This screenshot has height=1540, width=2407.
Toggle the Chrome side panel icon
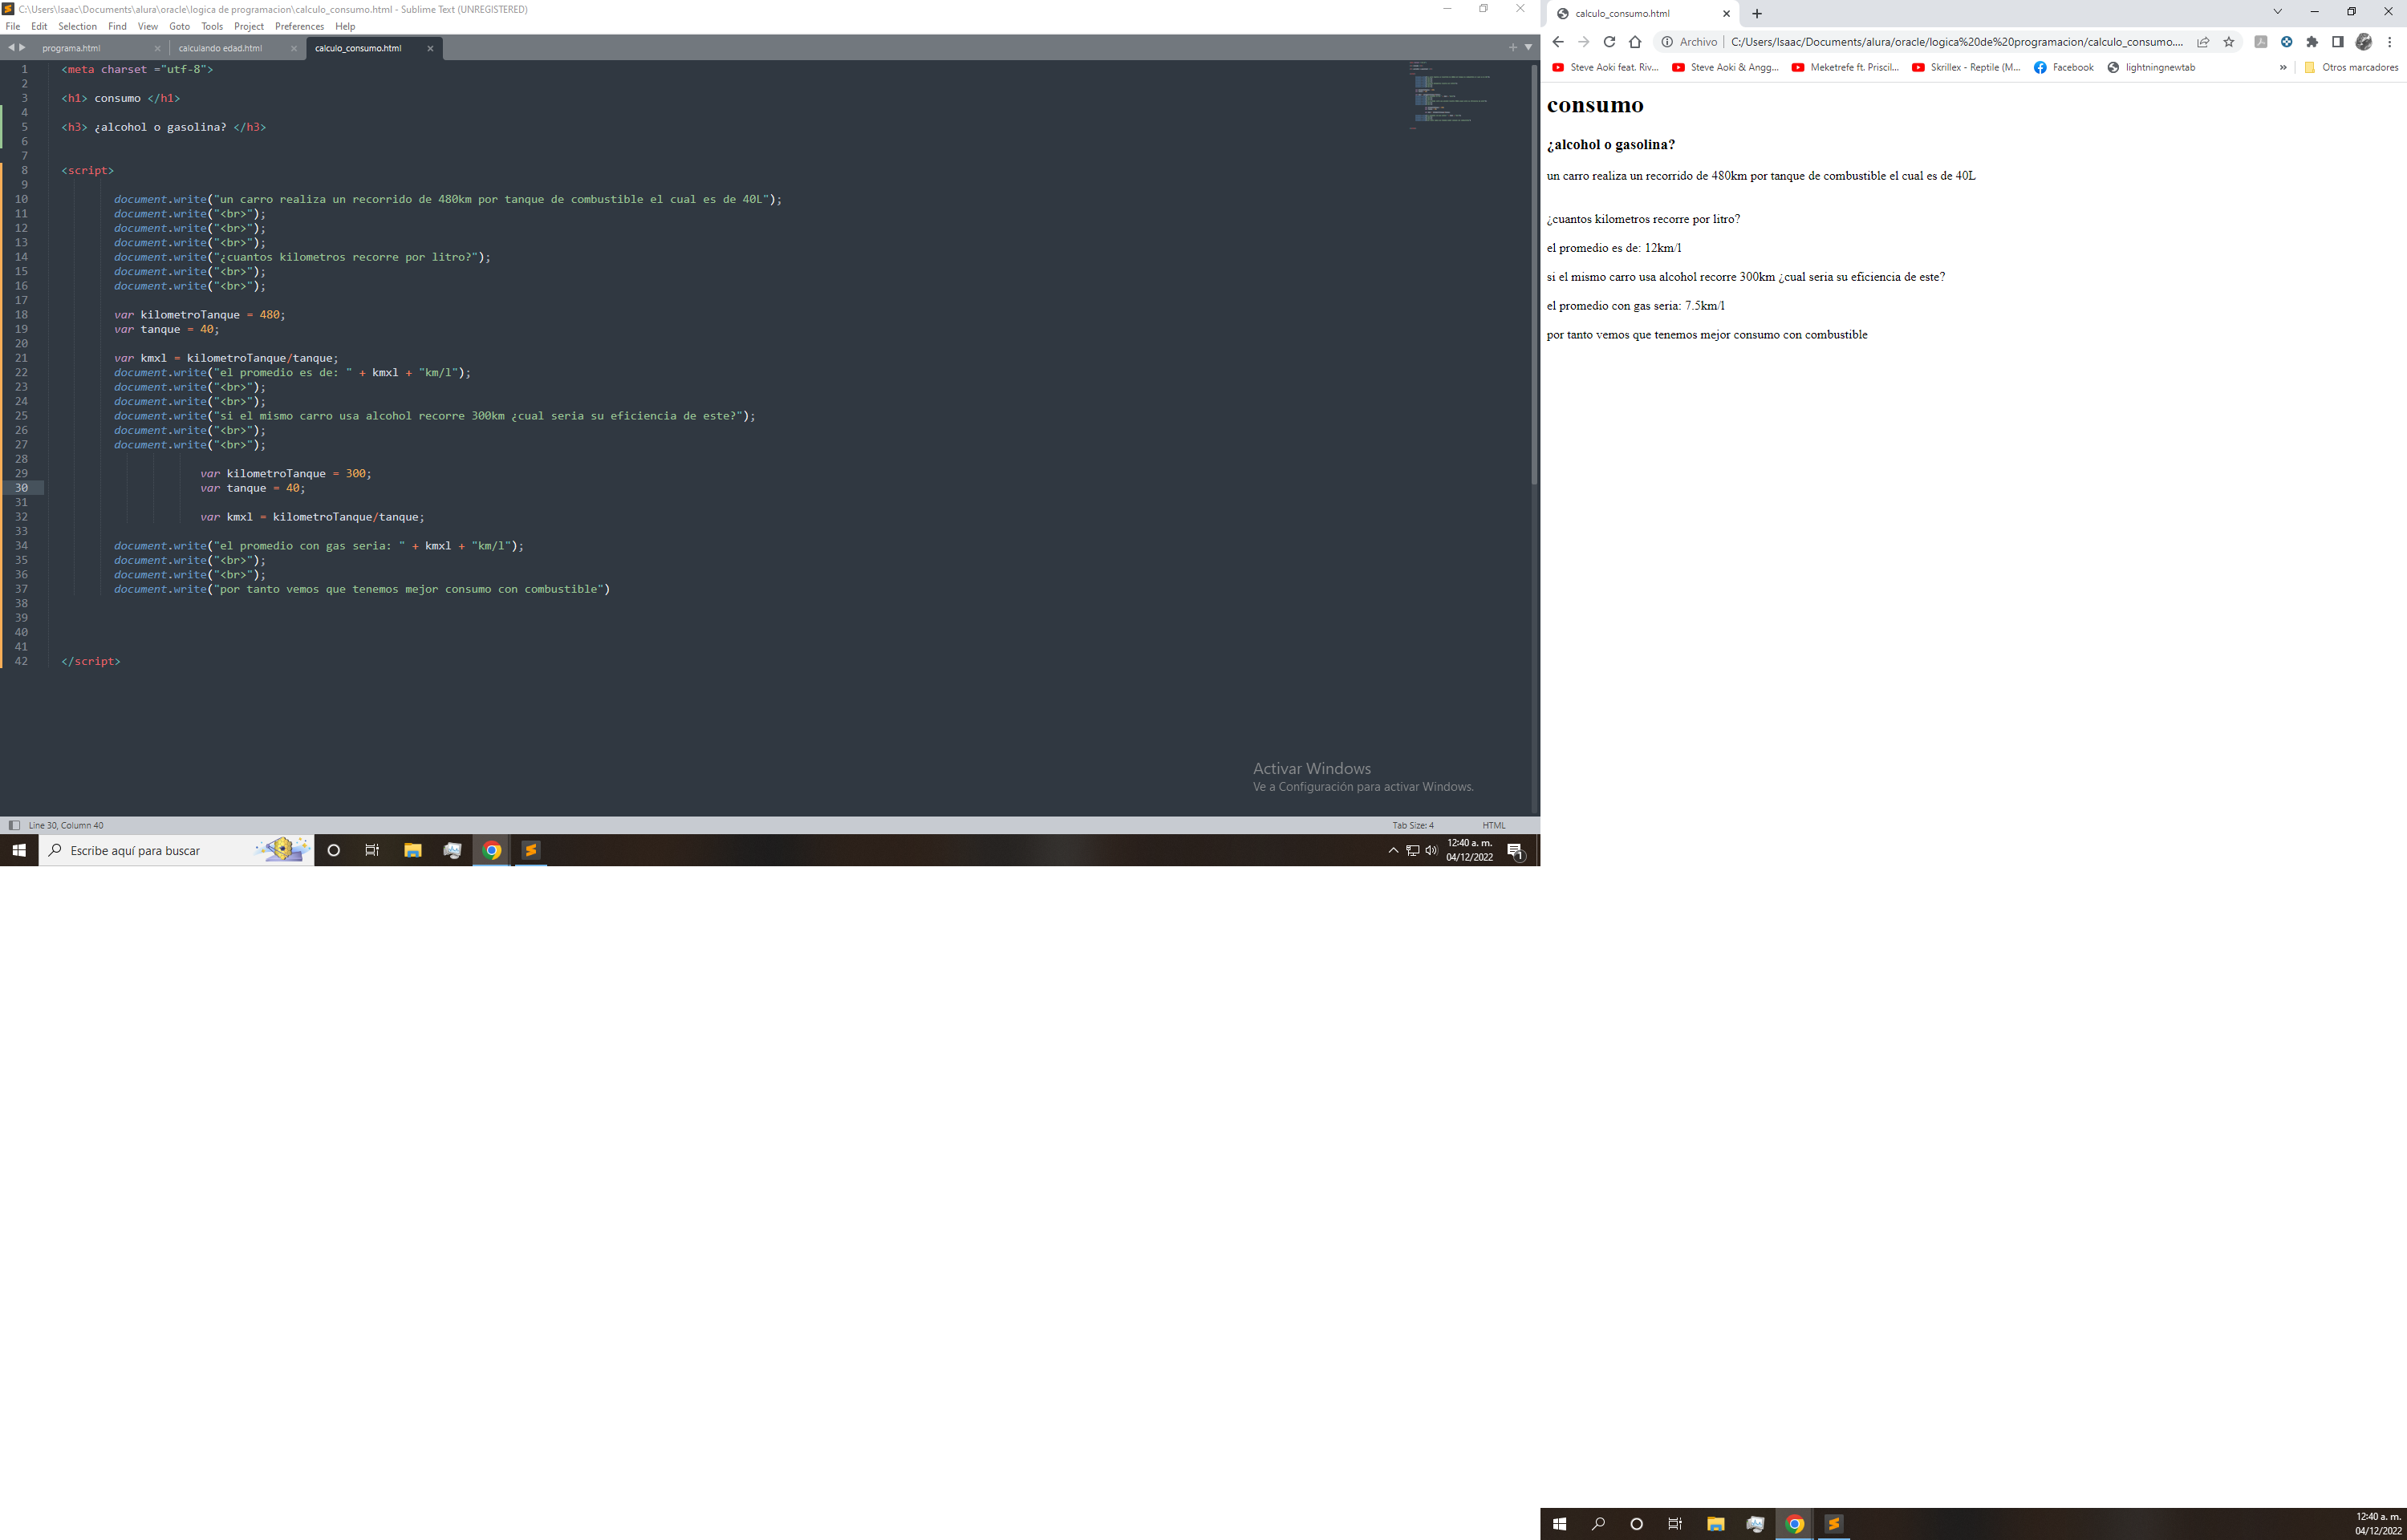[x=2338, y=42]
